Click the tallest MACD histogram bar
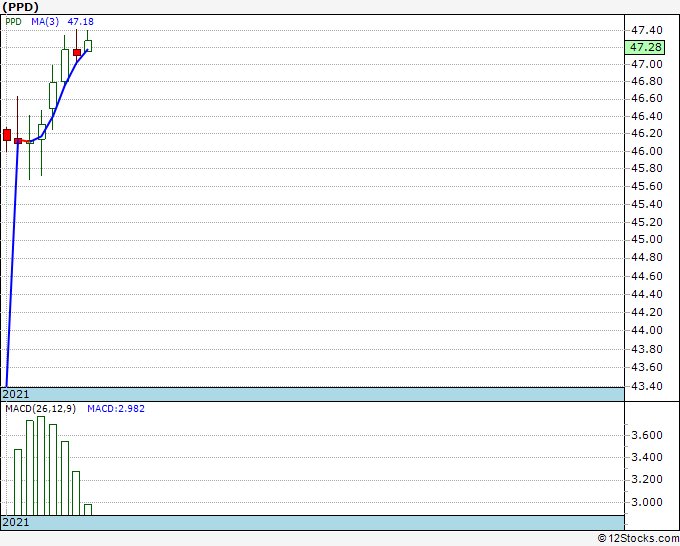Viewport: 680px width, 546px height. point(41,466)
